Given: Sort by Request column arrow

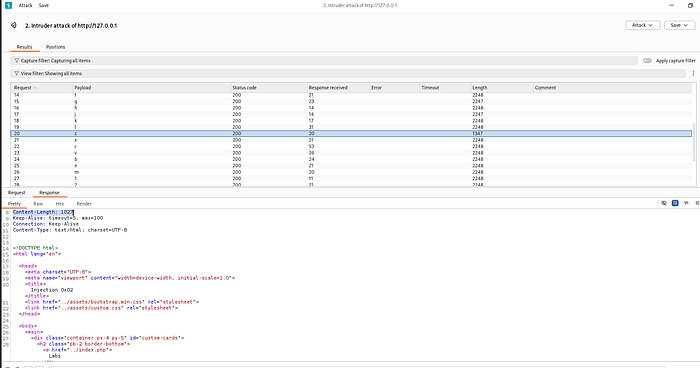Looking at the screenshot, I should click(x=36, y=88).
